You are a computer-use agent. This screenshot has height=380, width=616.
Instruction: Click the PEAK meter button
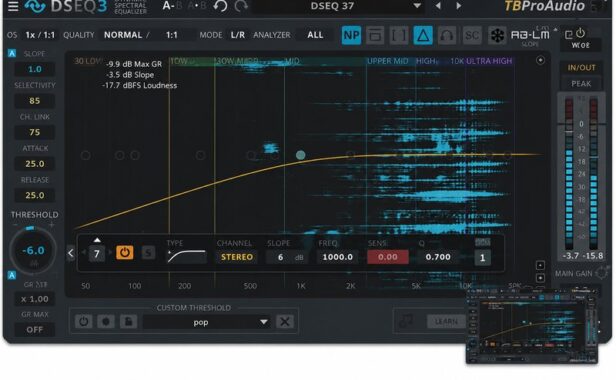pyautogui.click(x=581, y=83)
